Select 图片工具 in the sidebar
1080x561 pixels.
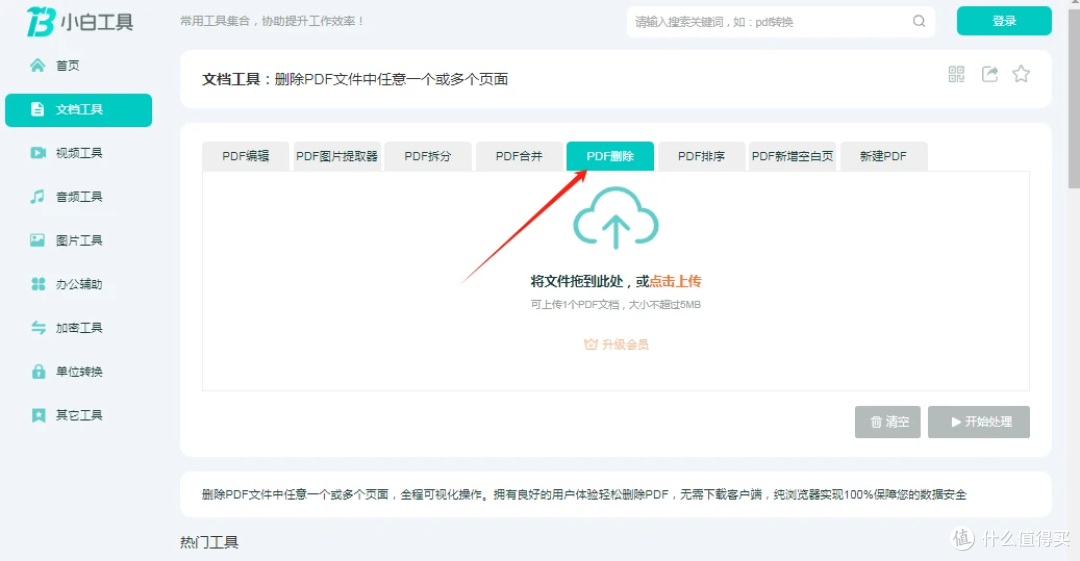pos(78,240)
